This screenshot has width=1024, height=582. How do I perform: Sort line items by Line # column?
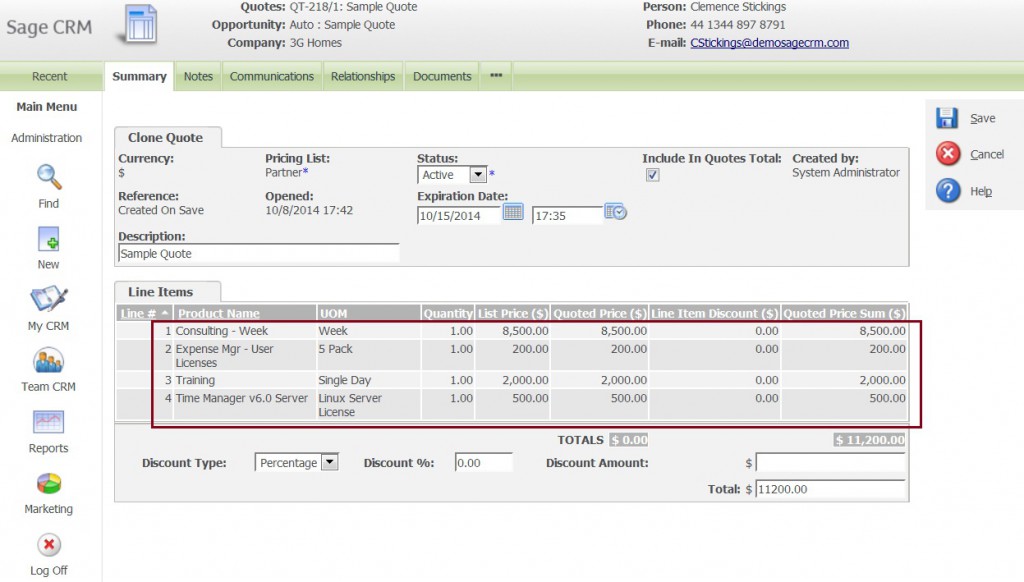139,314
